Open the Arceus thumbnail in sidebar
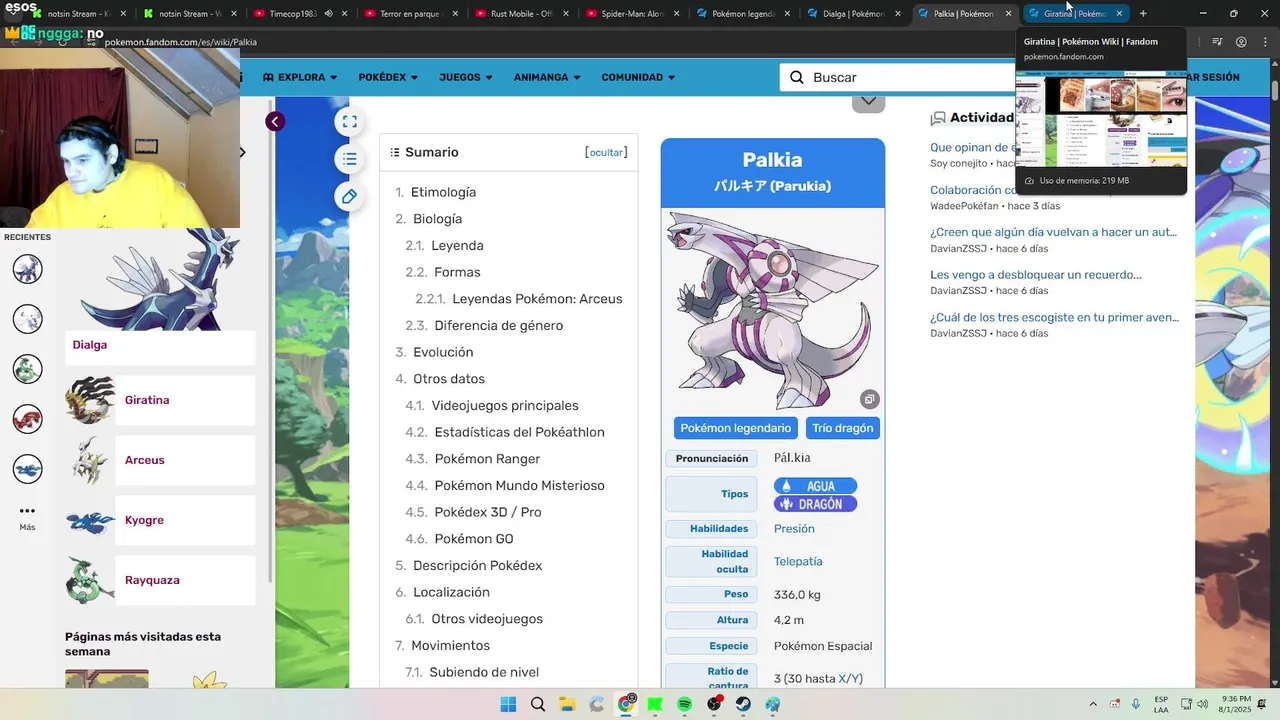This screenshot has width=1280, height=720. (x=90, y=460)
